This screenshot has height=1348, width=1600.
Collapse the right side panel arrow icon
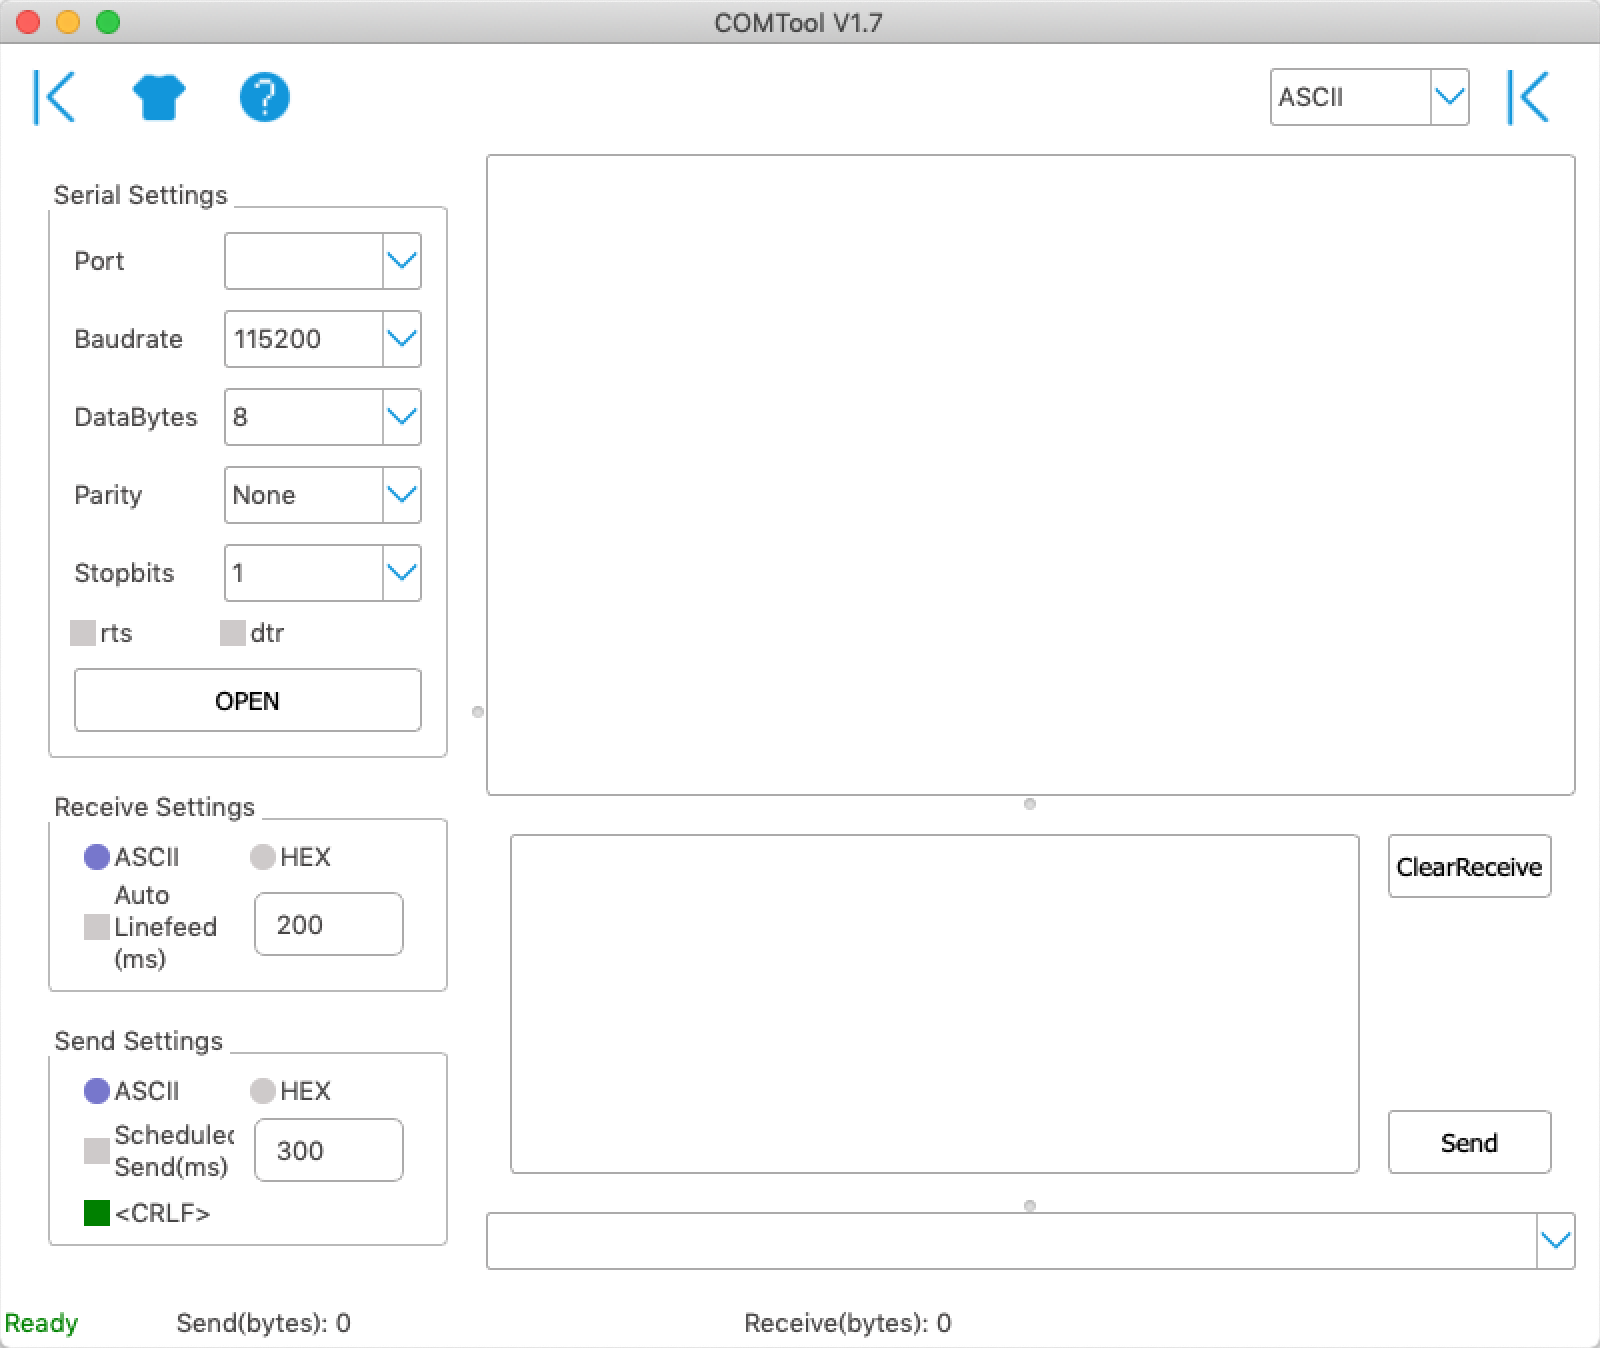tap(1529, 97)
